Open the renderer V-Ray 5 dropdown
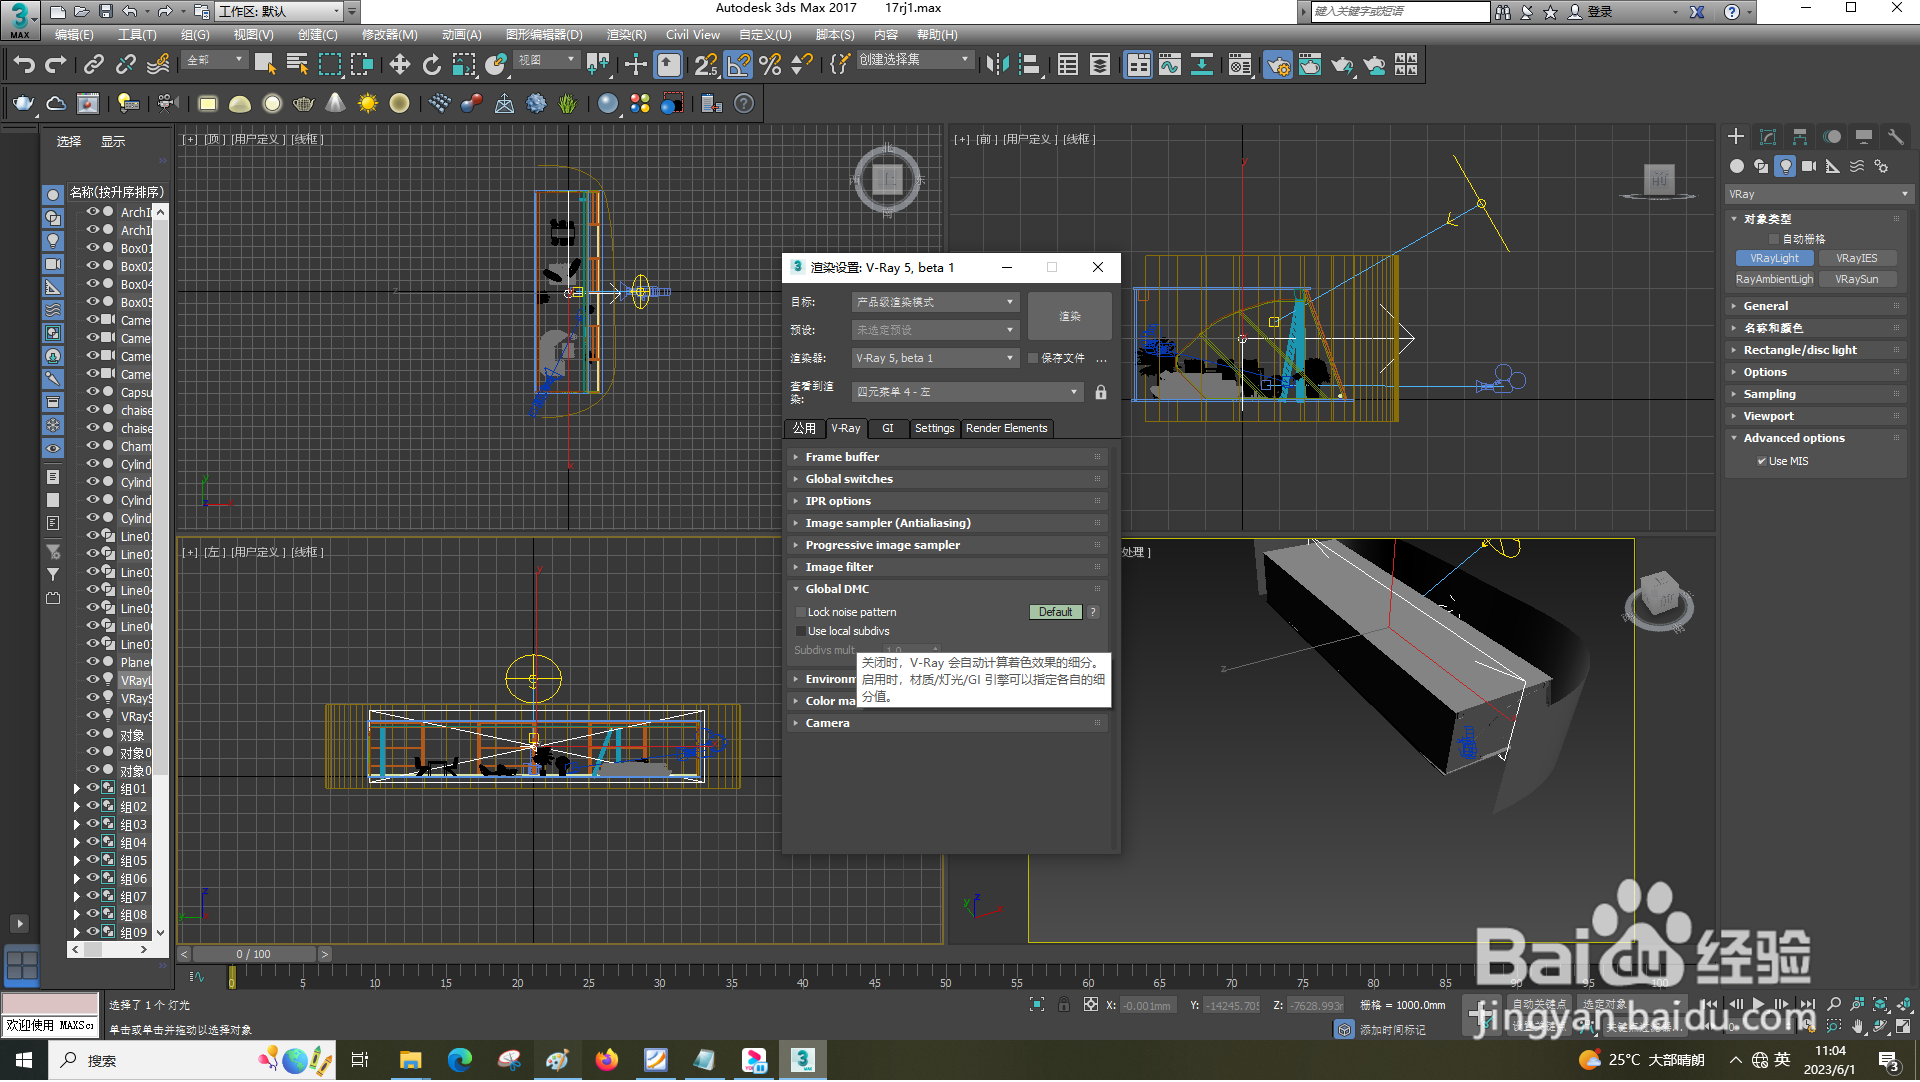 tap(935, 358)
